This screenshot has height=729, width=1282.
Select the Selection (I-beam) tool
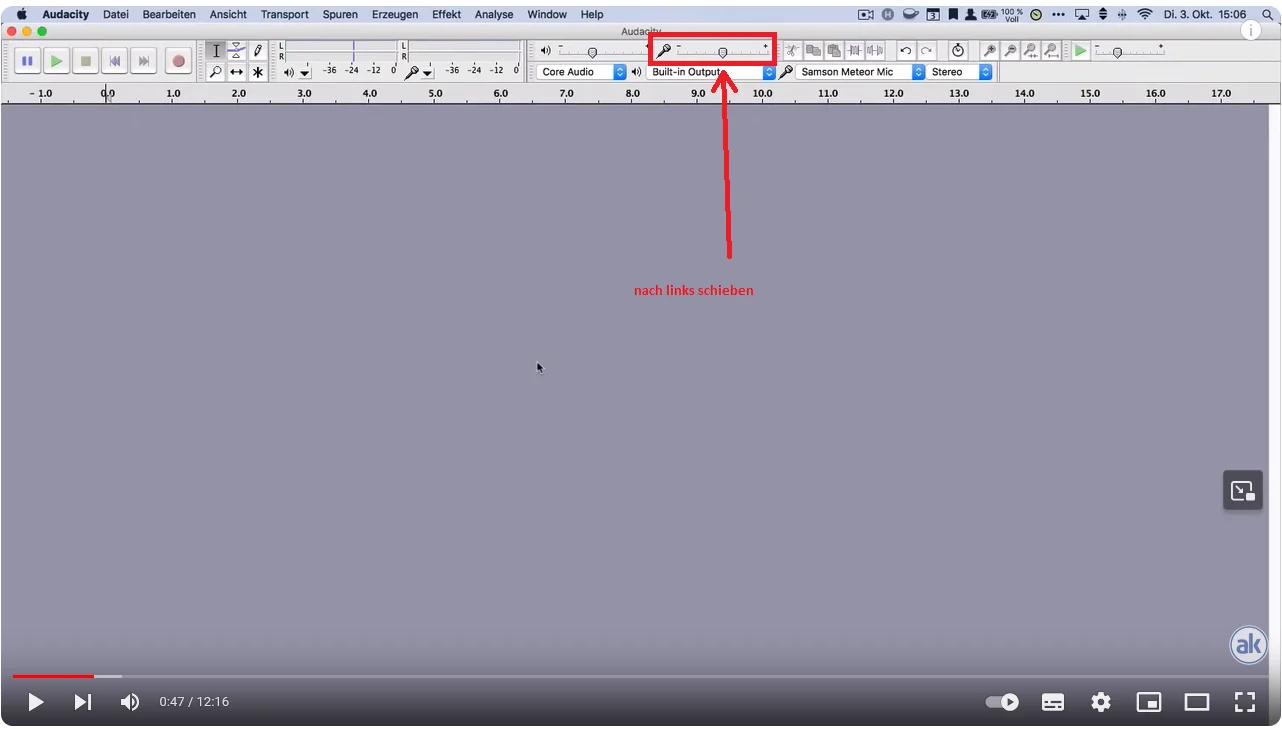coord(216,51)
